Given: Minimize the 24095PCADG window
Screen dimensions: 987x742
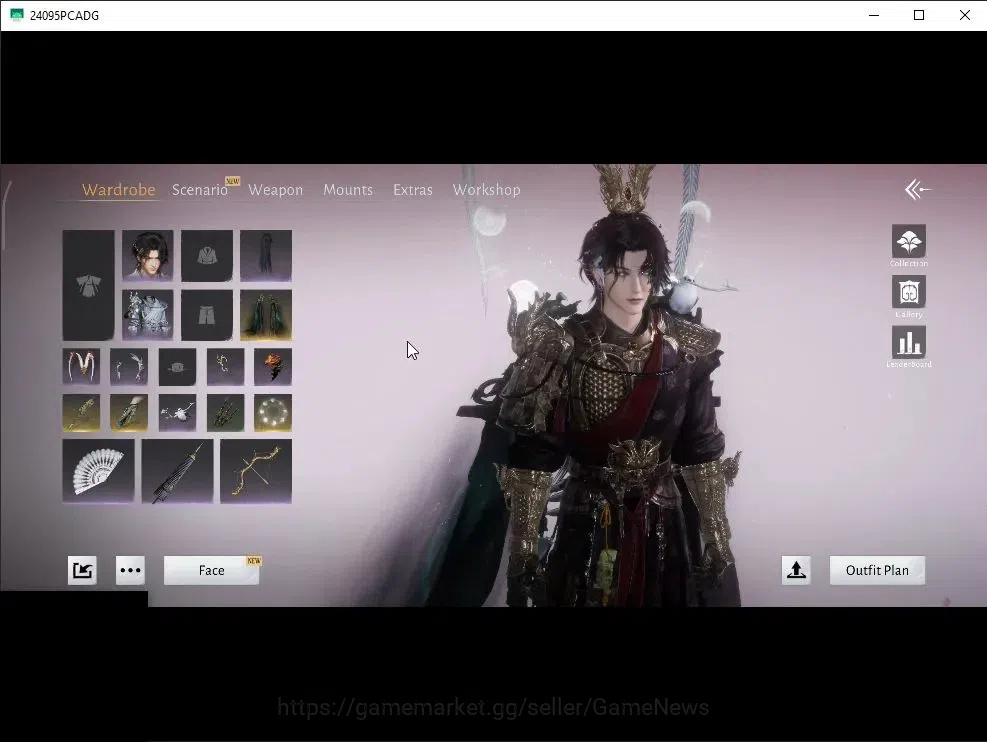Looking at the screenshot, I should 874,15.
